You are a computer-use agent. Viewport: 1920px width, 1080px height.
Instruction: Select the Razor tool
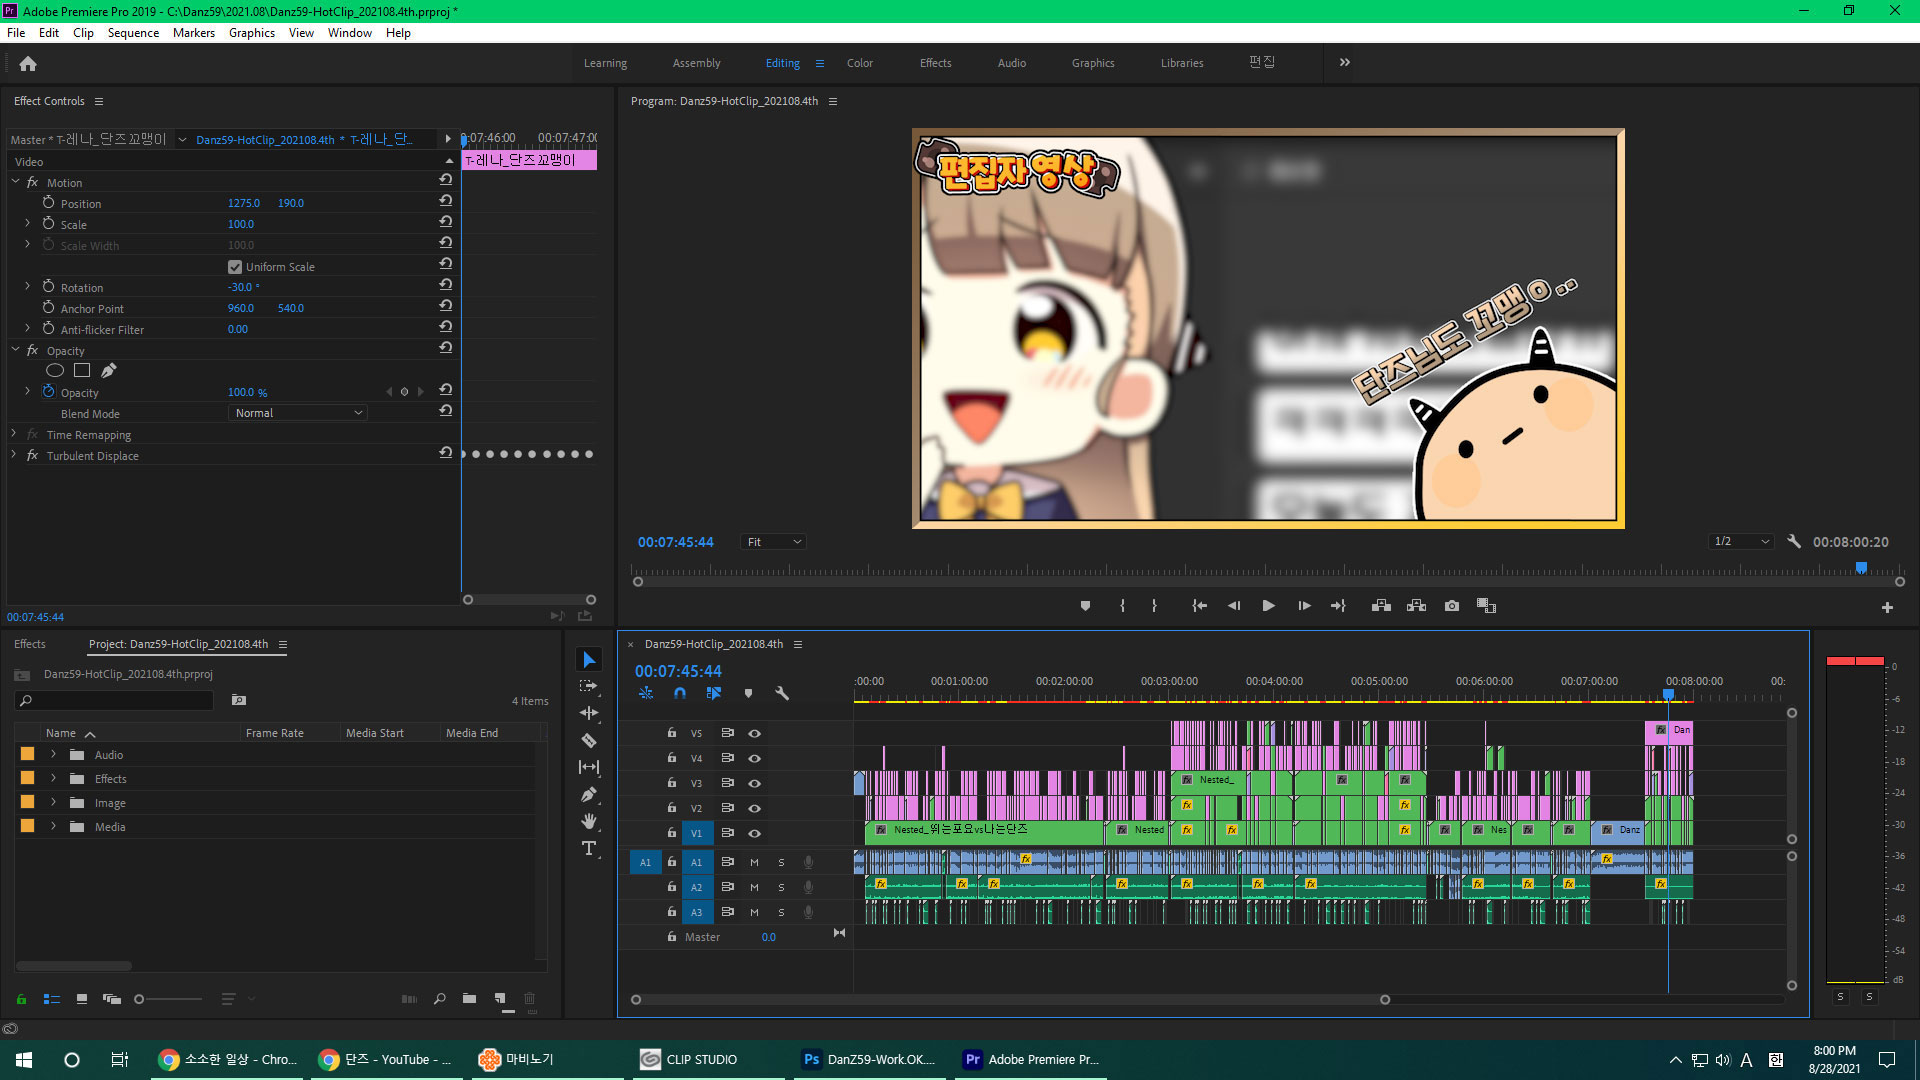[589, 741]
